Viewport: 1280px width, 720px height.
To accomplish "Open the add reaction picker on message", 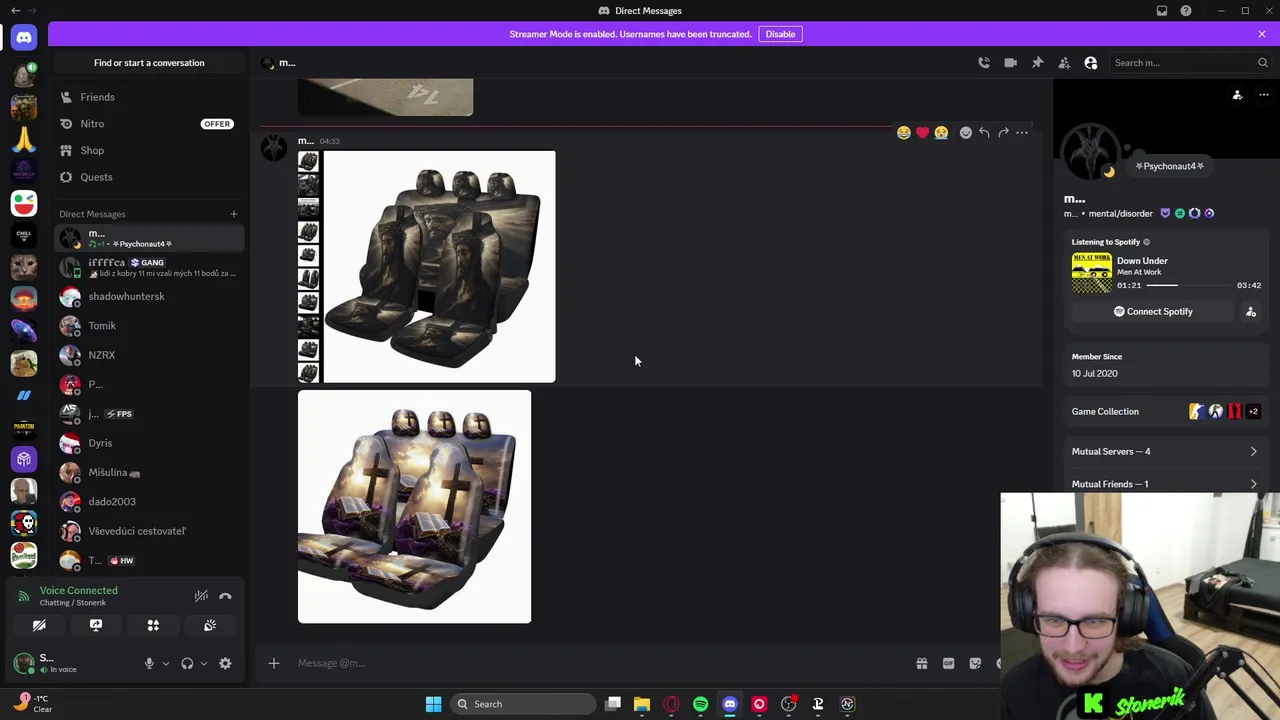I will click(x=965, y=133).
